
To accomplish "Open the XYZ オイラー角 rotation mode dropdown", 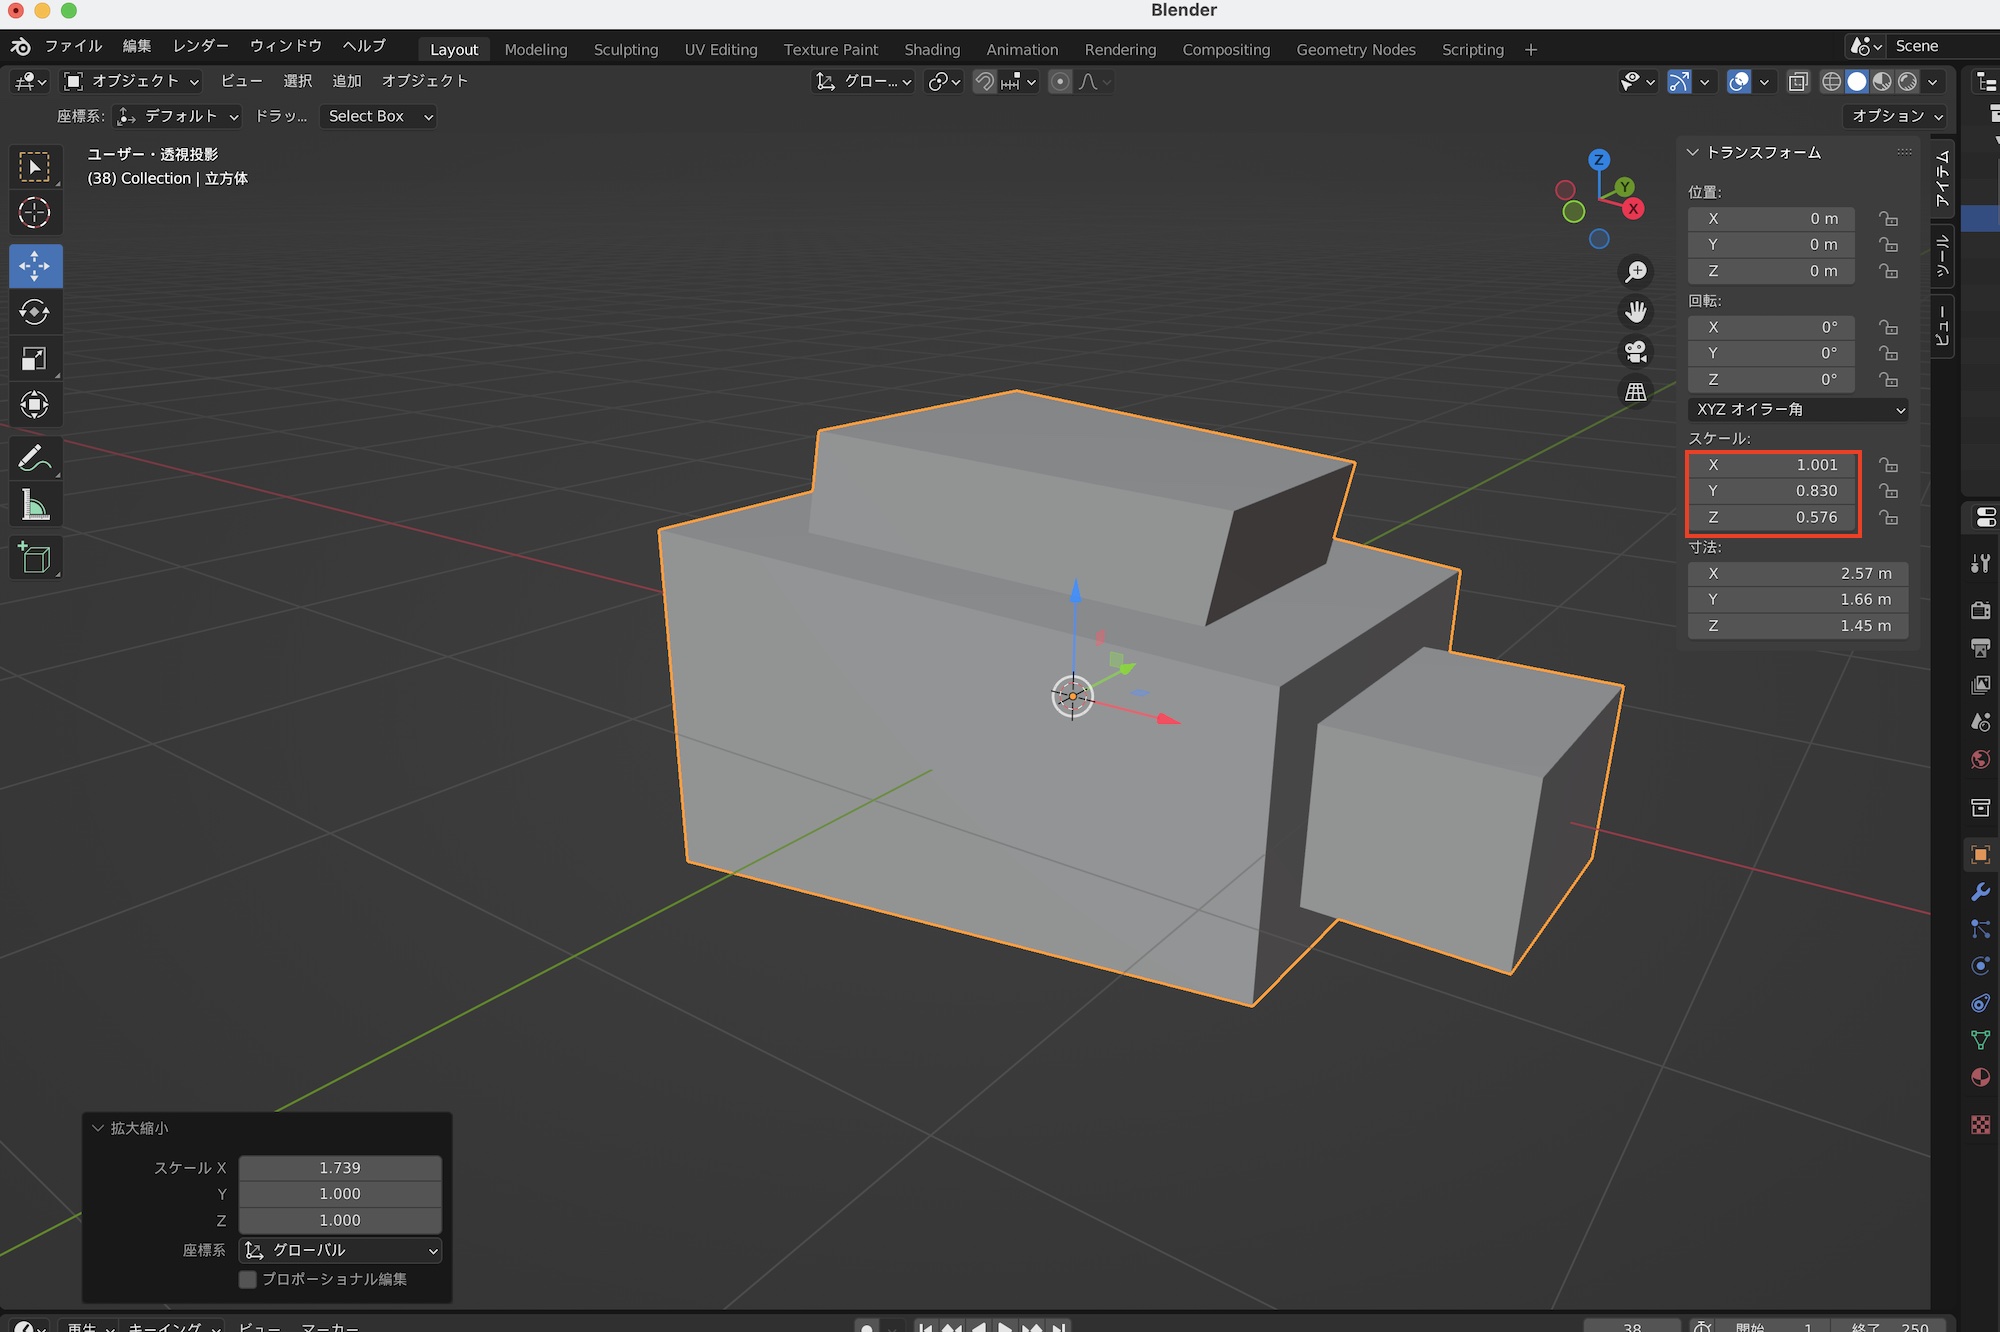I will (x=1798, y=409).
